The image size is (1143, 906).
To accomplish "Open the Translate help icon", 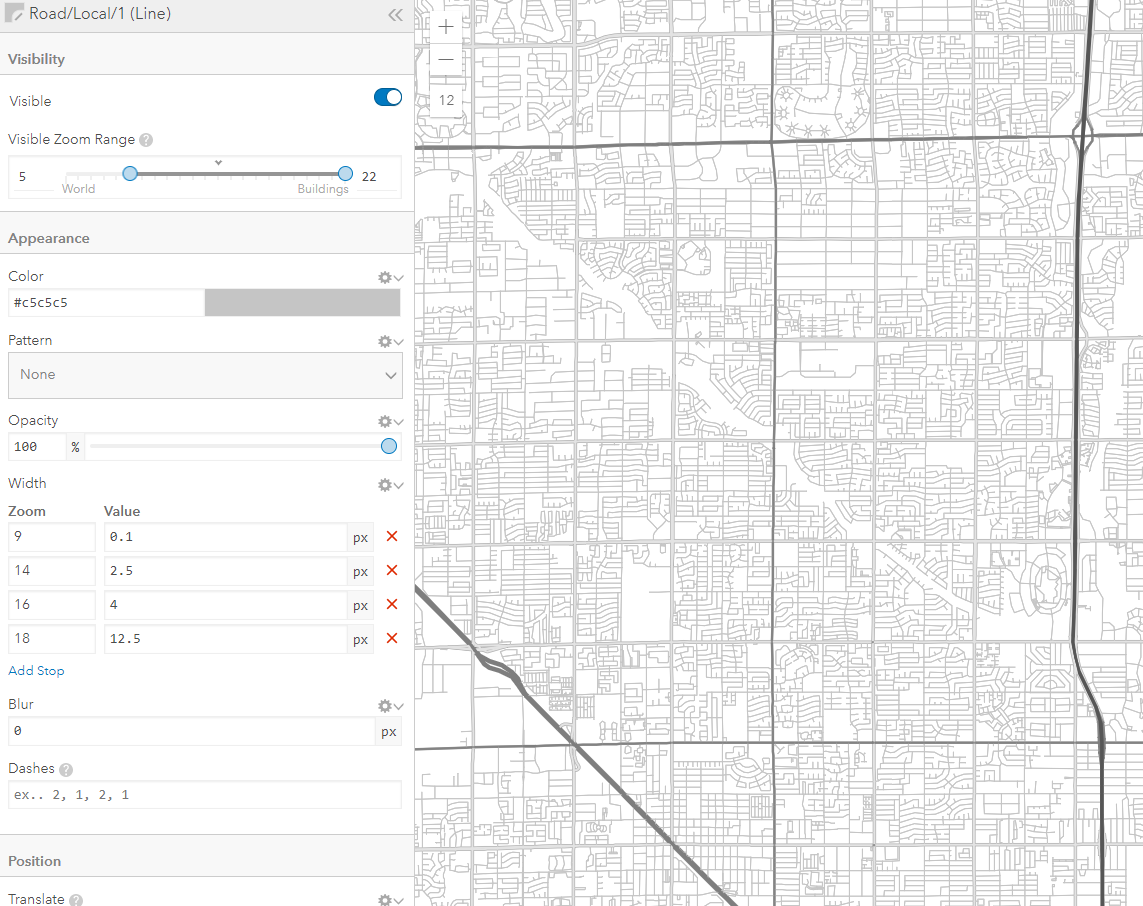I will [x=76, y=900].
